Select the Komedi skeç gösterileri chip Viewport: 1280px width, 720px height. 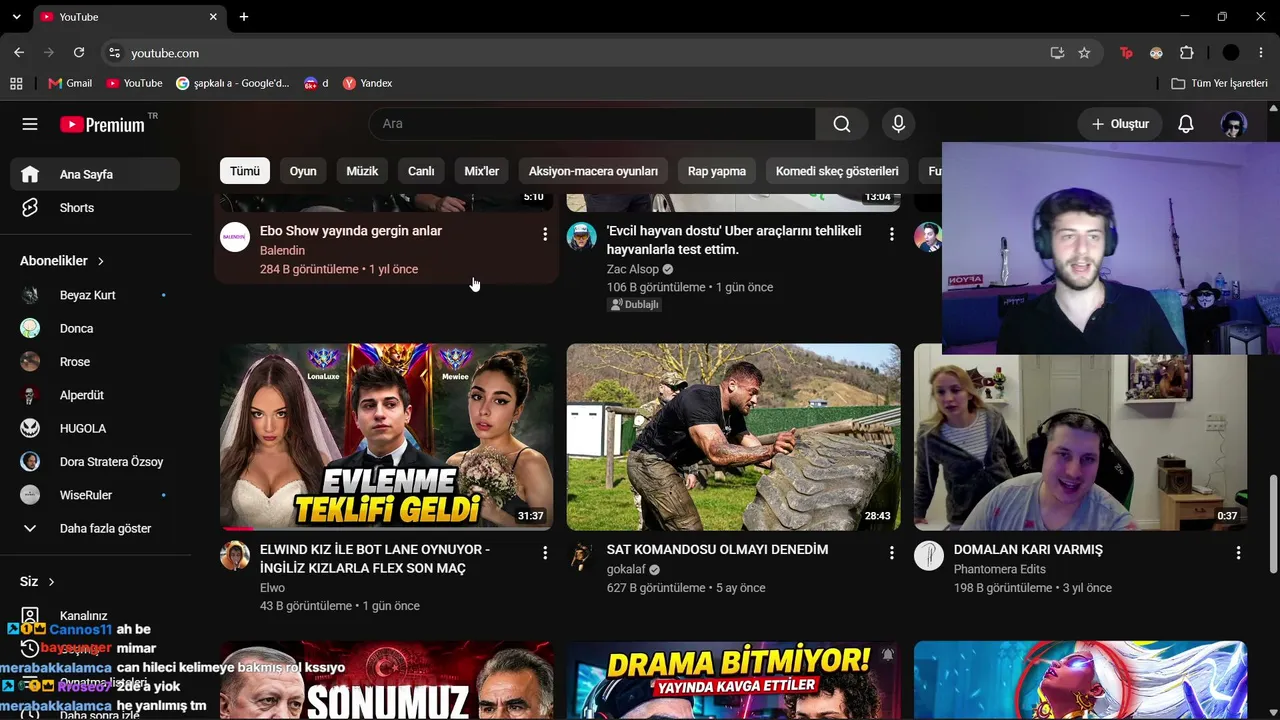(x=837, y=171)
